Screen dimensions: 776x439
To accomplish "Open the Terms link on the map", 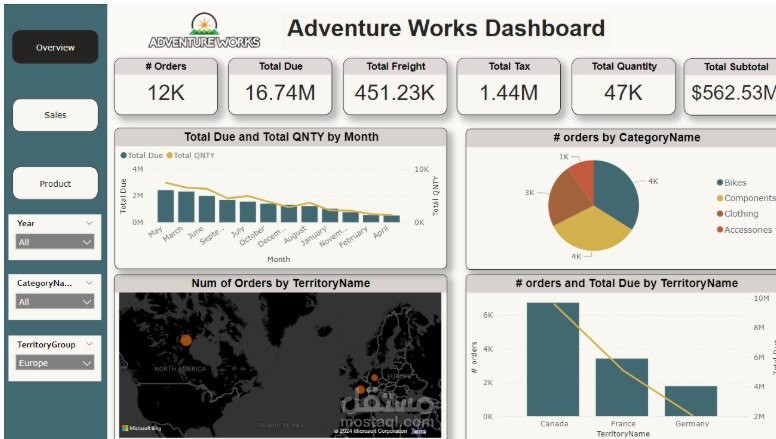I will (418, 431).
